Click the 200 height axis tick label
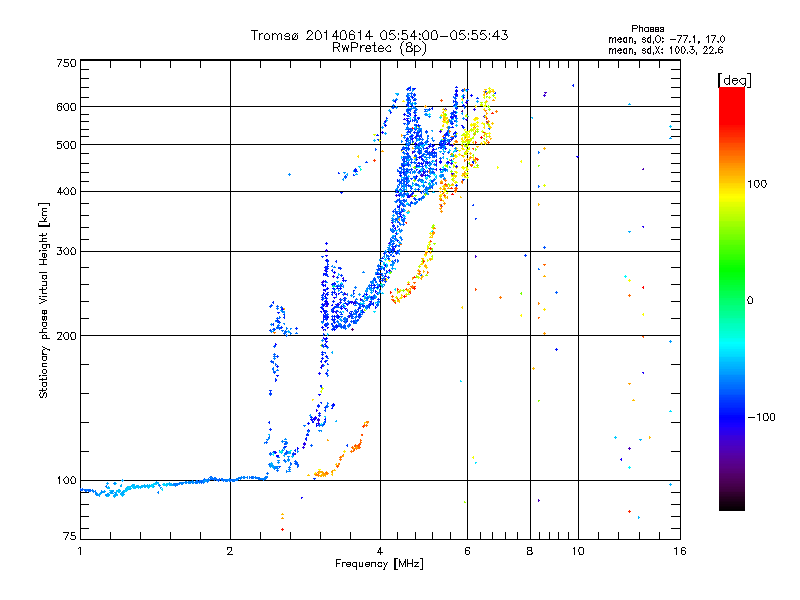 [x=66, y=336]
